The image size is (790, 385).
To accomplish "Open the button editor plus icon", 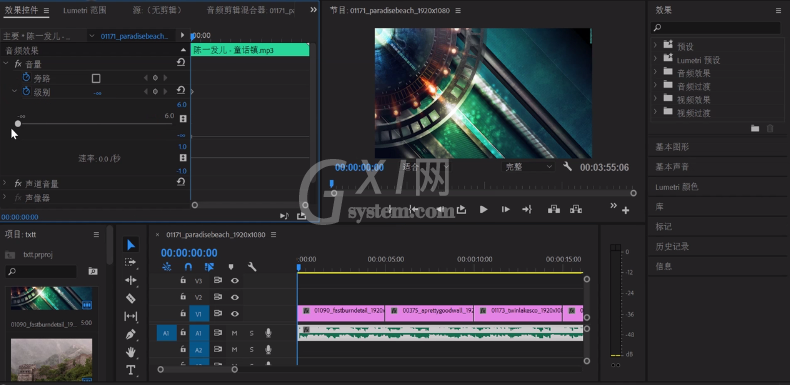I will [625, 211].
